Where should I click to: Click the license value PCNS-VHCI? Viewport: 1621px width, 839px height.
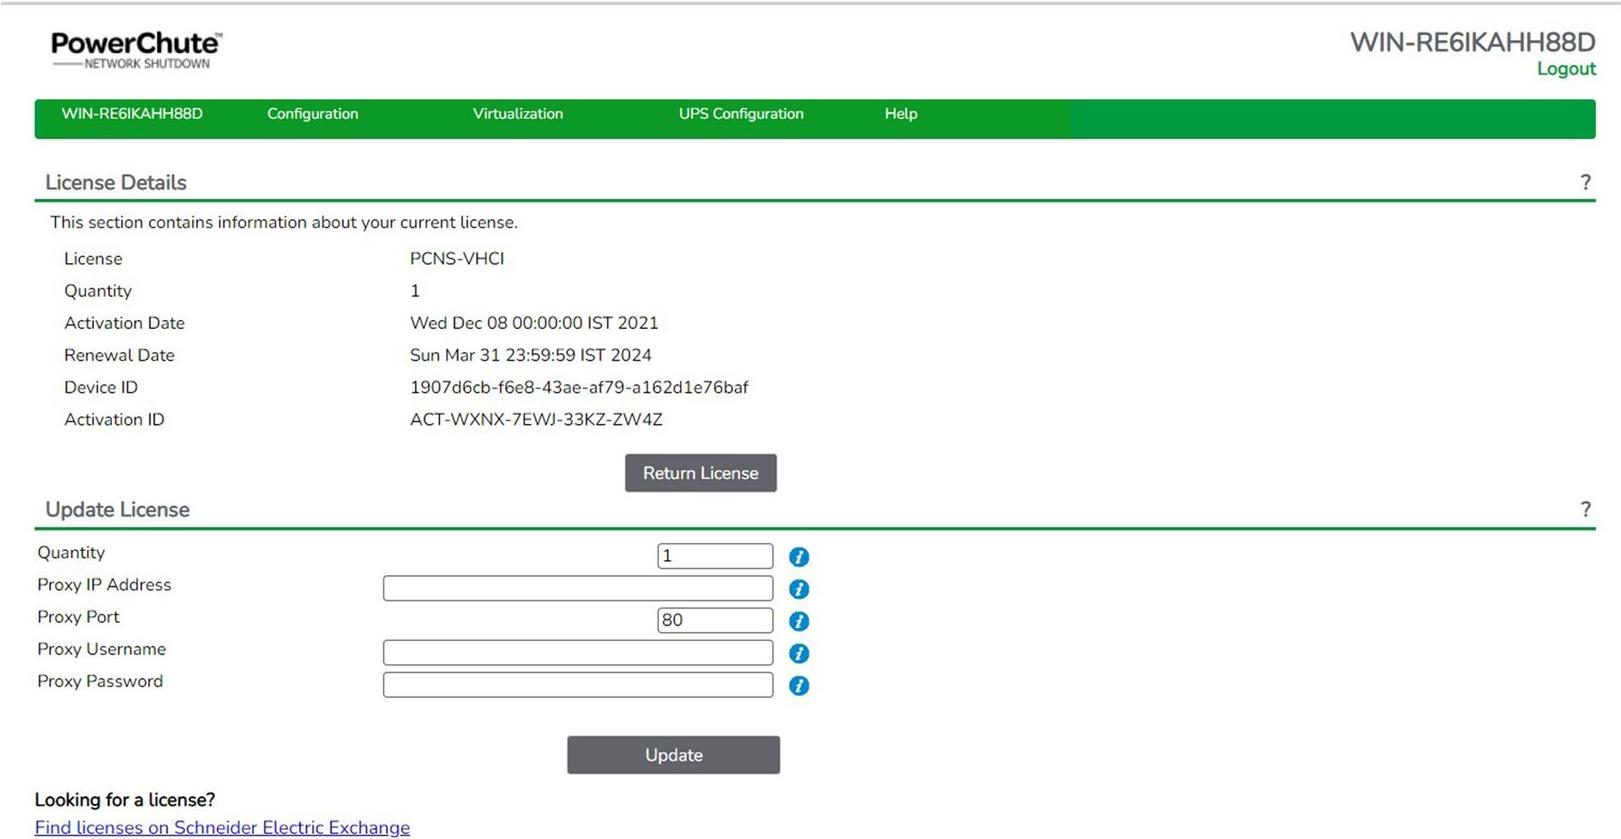pyautogui.click(x=457, y=259)
